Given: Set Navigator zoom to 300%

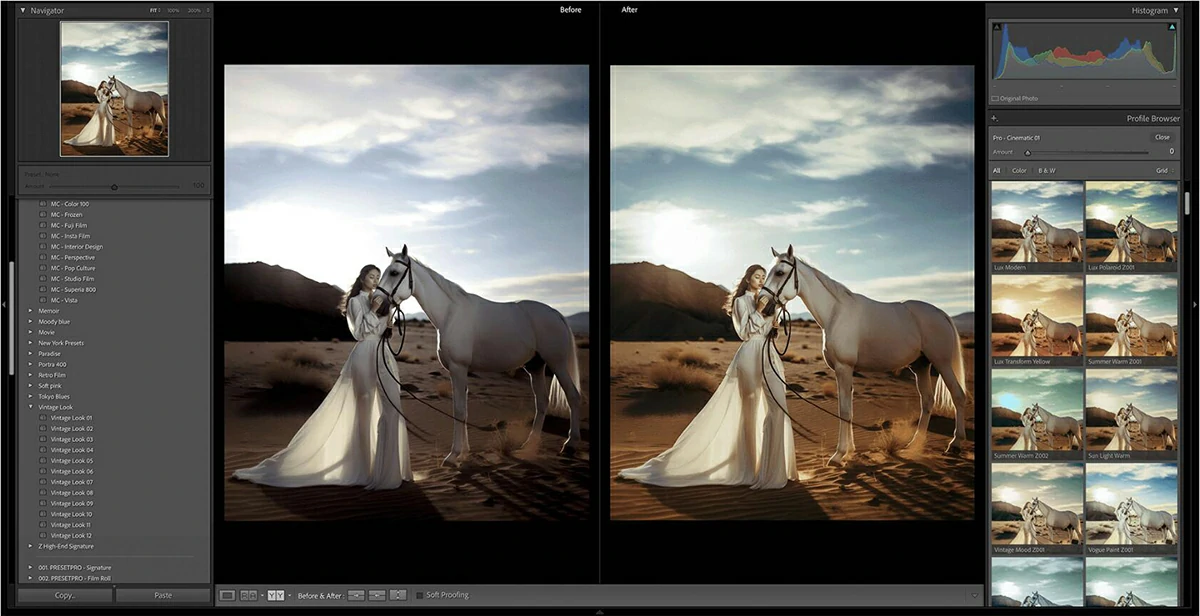Looking at the screenshot, I should (x=194, y=10).
